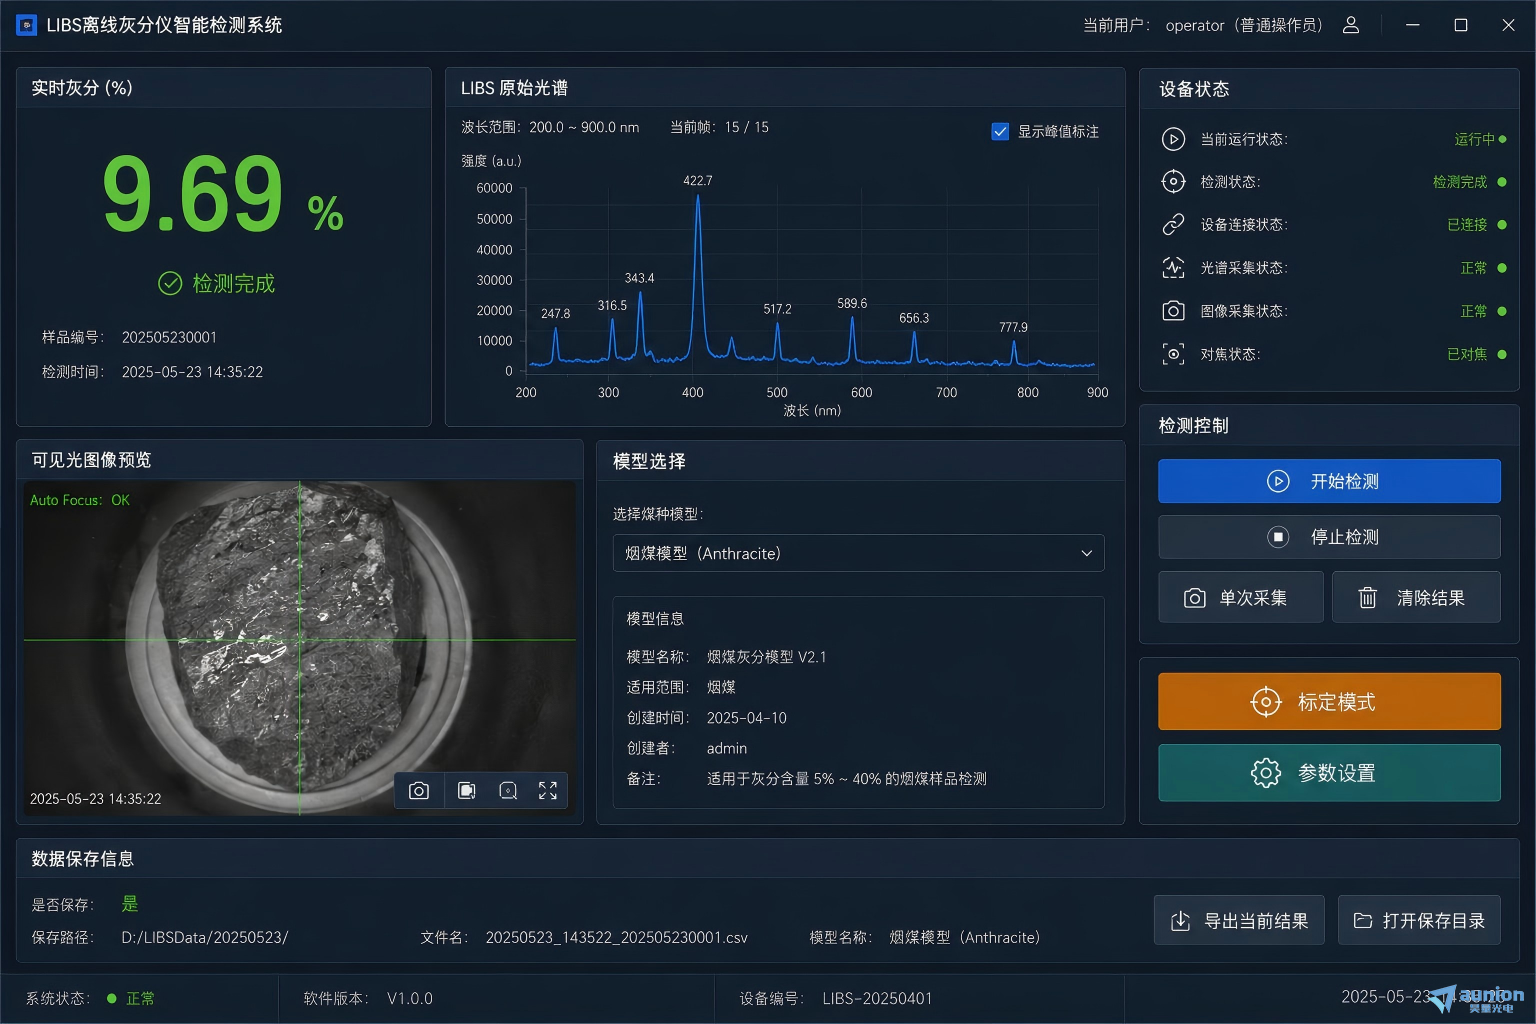Expand image preview to fullscreen
The height and width of the screenshot is (1024, 1536).
coord(548,791)
